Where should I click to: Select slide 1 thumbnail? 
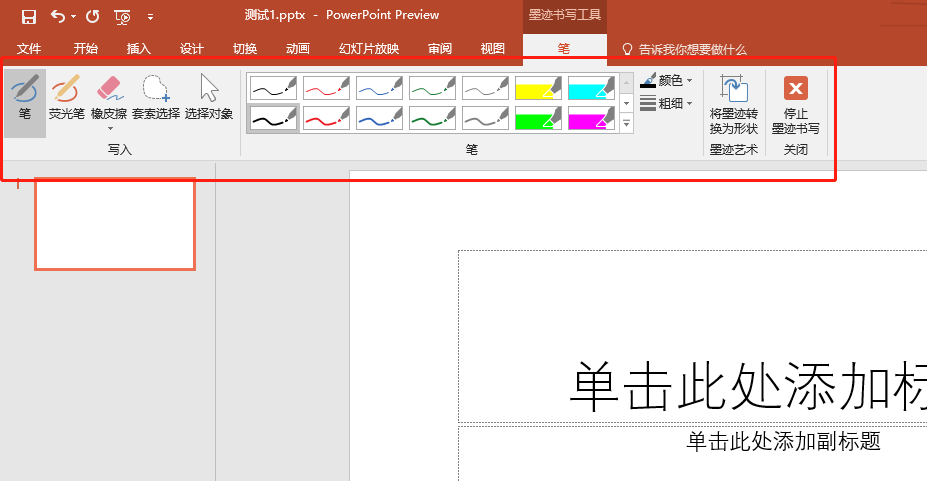115,224
